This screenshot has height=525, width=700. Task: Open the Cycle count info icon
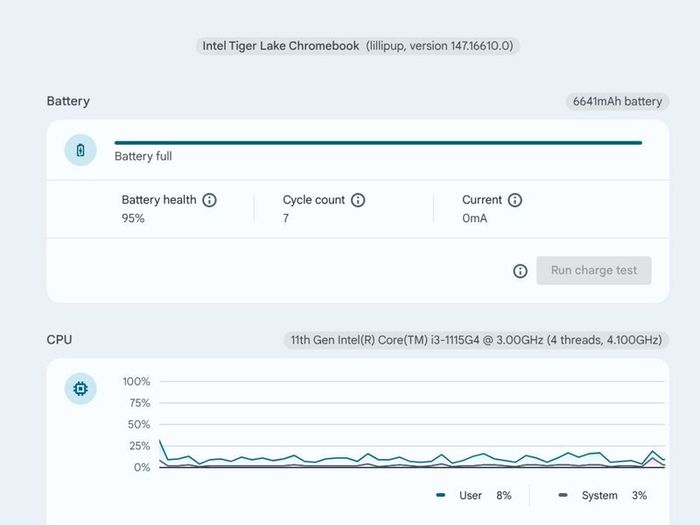point(358,200)
